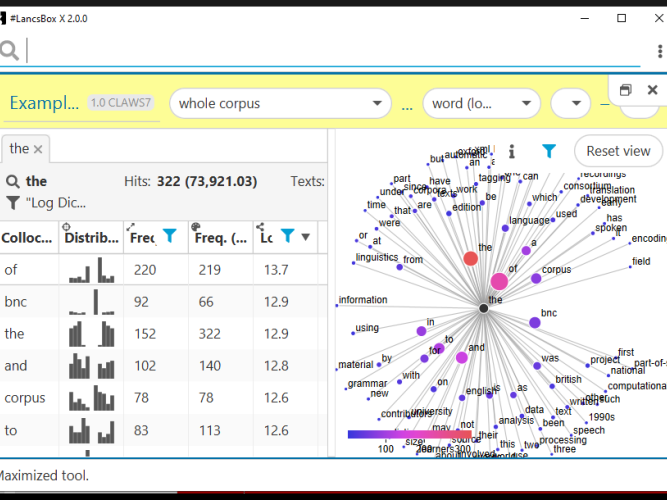
Task: Select the collocate row 'bnc'
Action: point(163,302)
